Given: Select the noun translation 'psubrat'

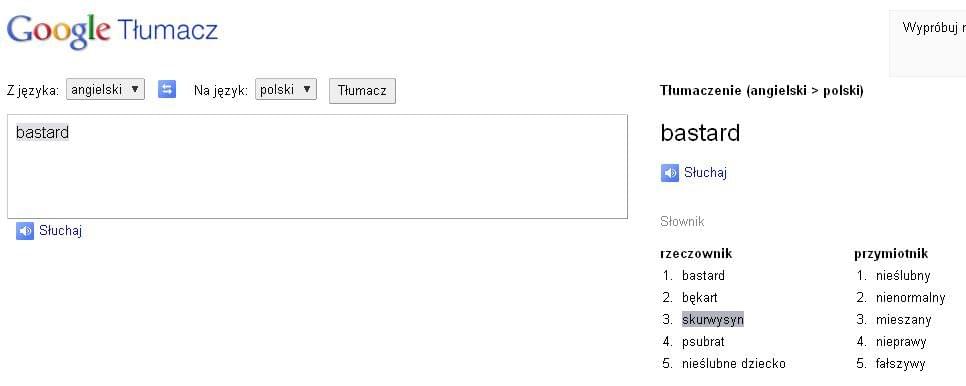Looking at the screenshot, I should pyautogui.click(x=703, y=342).
